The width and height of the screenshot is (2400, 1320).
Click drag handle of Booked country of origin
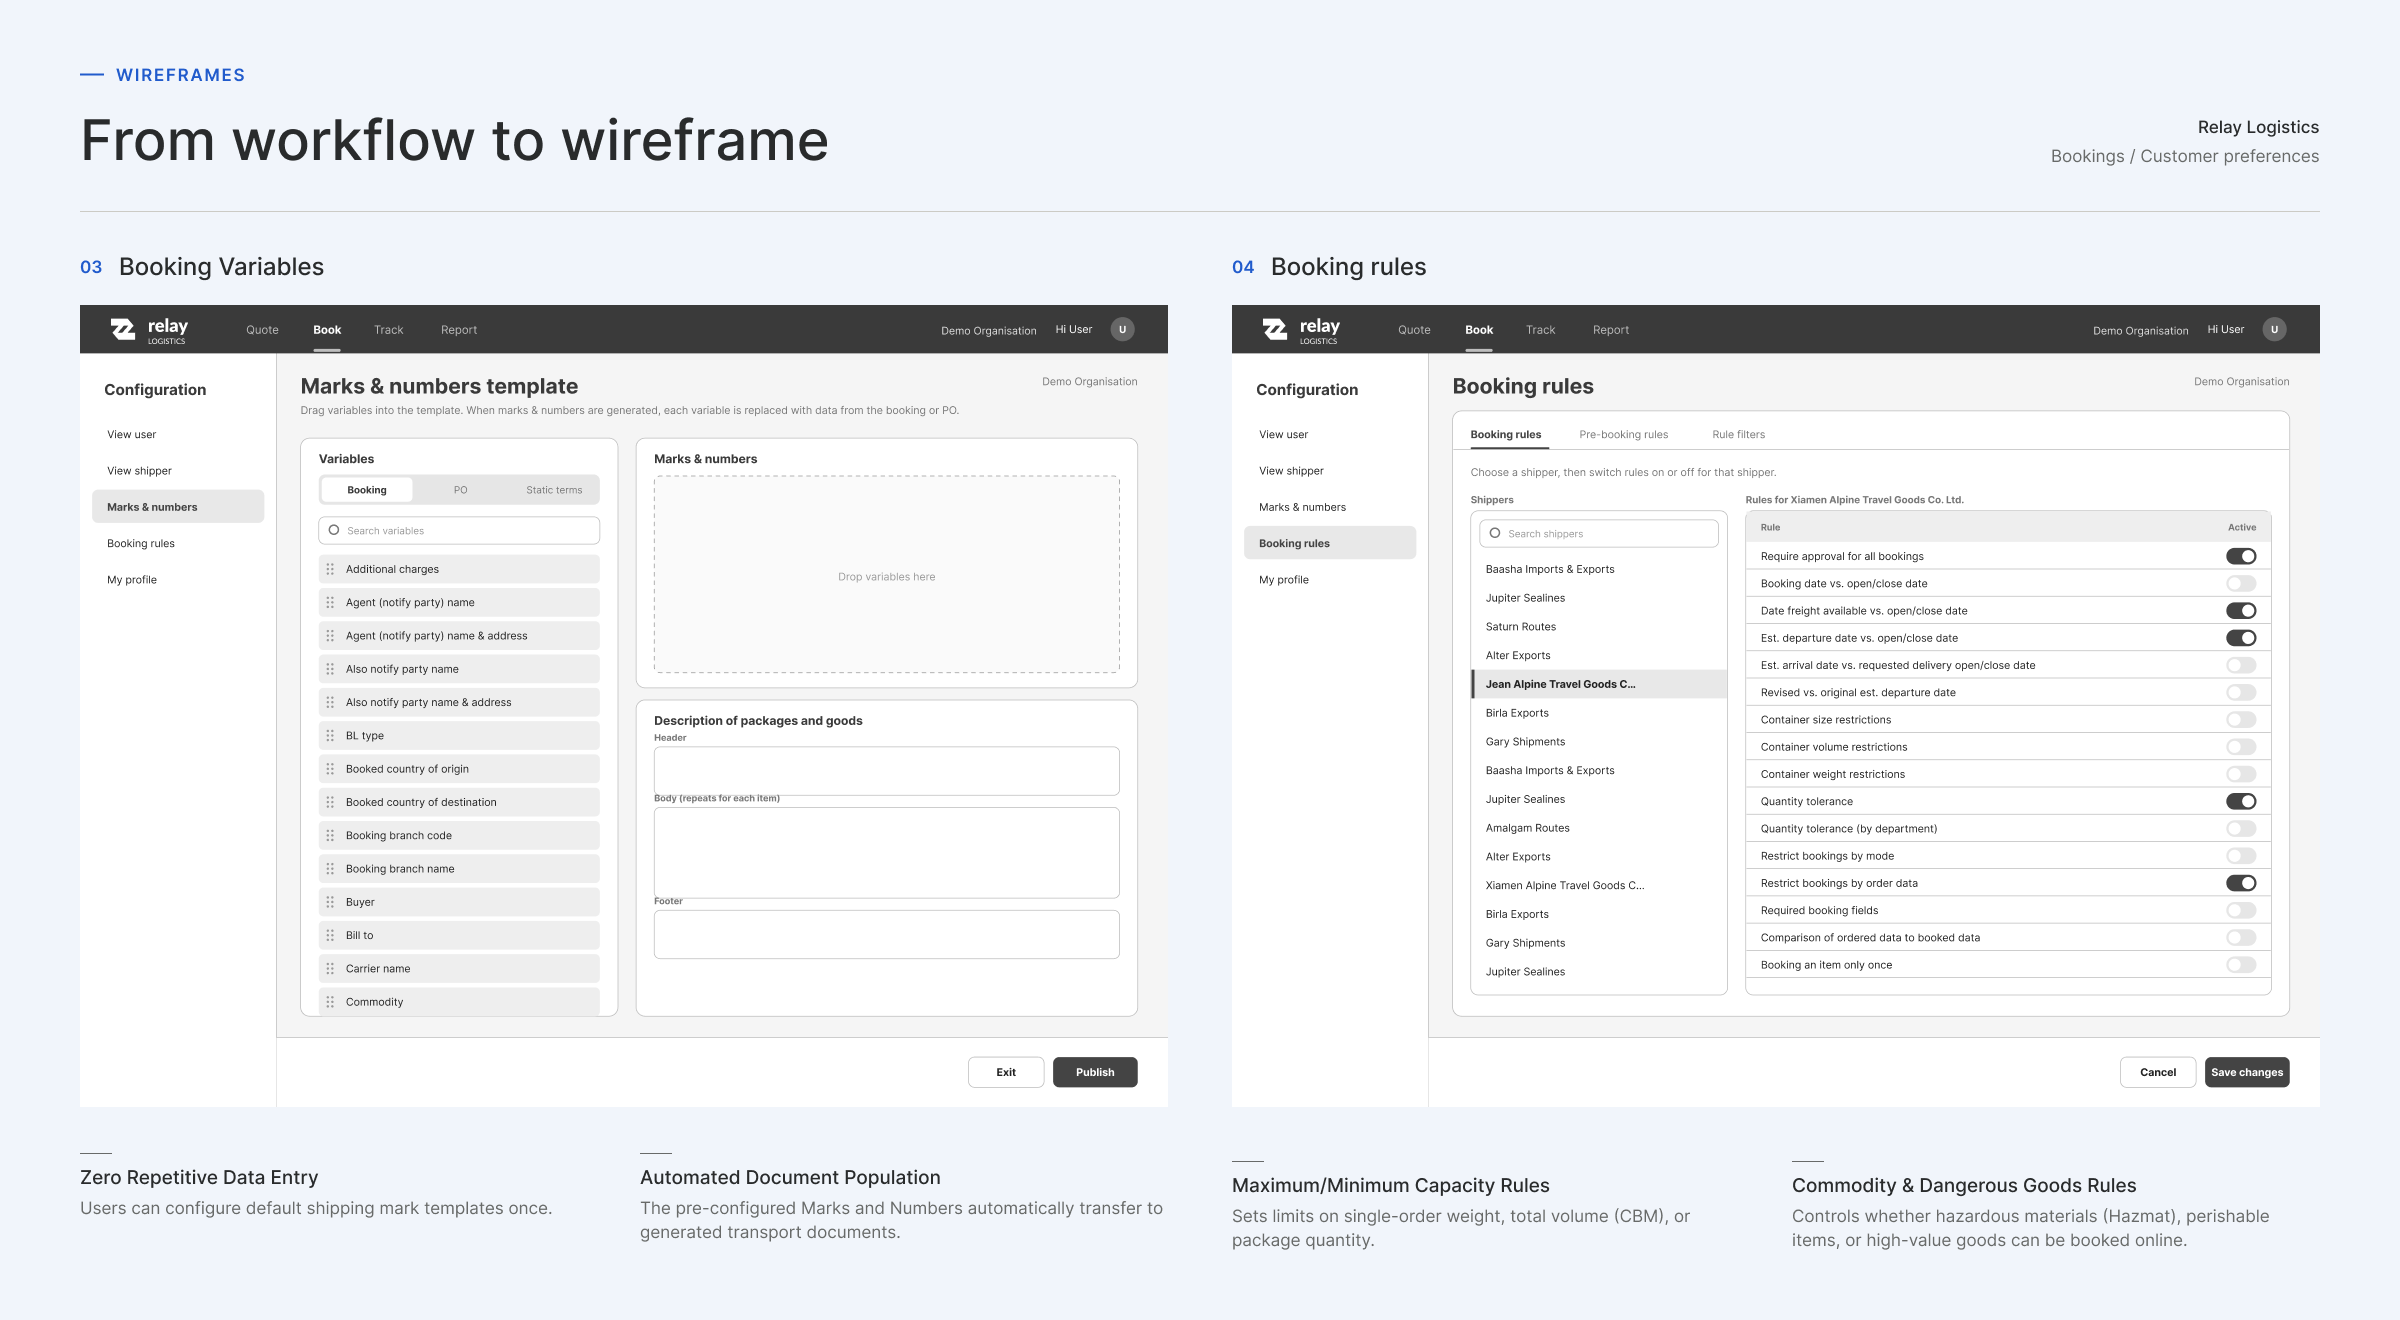[x=330, y=769]
